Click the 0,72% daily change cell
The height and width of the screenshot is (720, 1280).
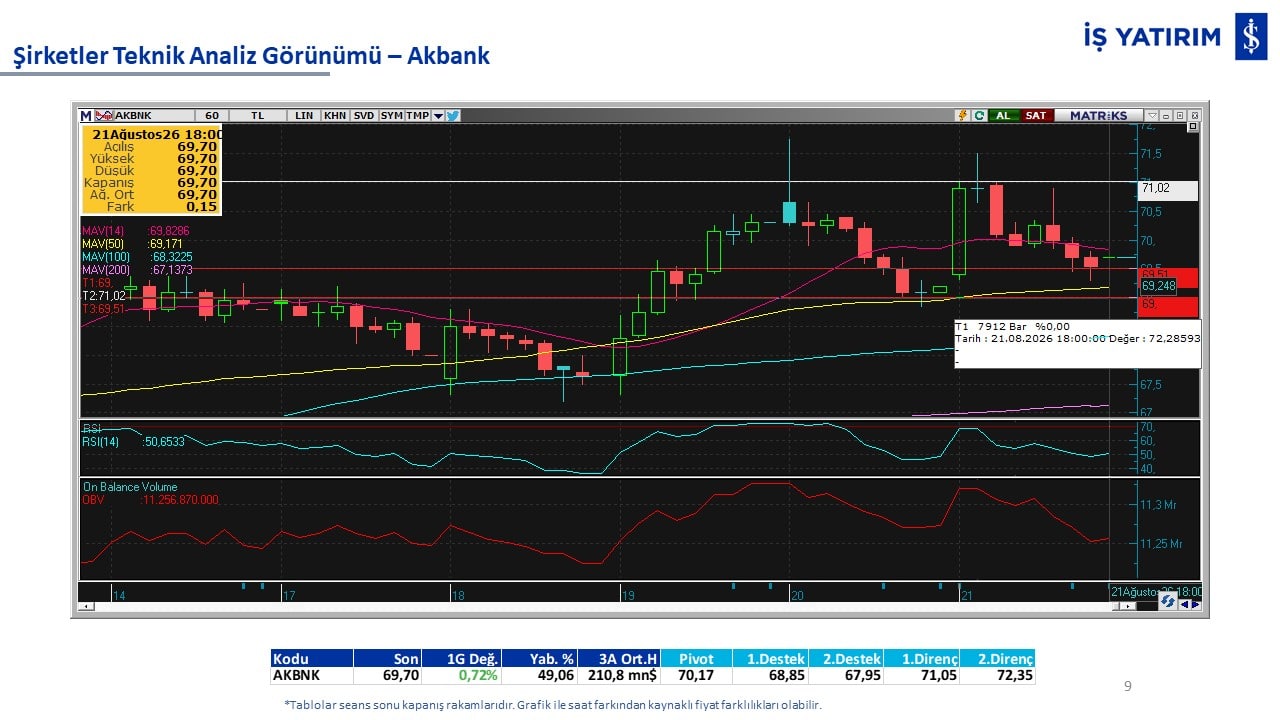click(x=463, y=676)
